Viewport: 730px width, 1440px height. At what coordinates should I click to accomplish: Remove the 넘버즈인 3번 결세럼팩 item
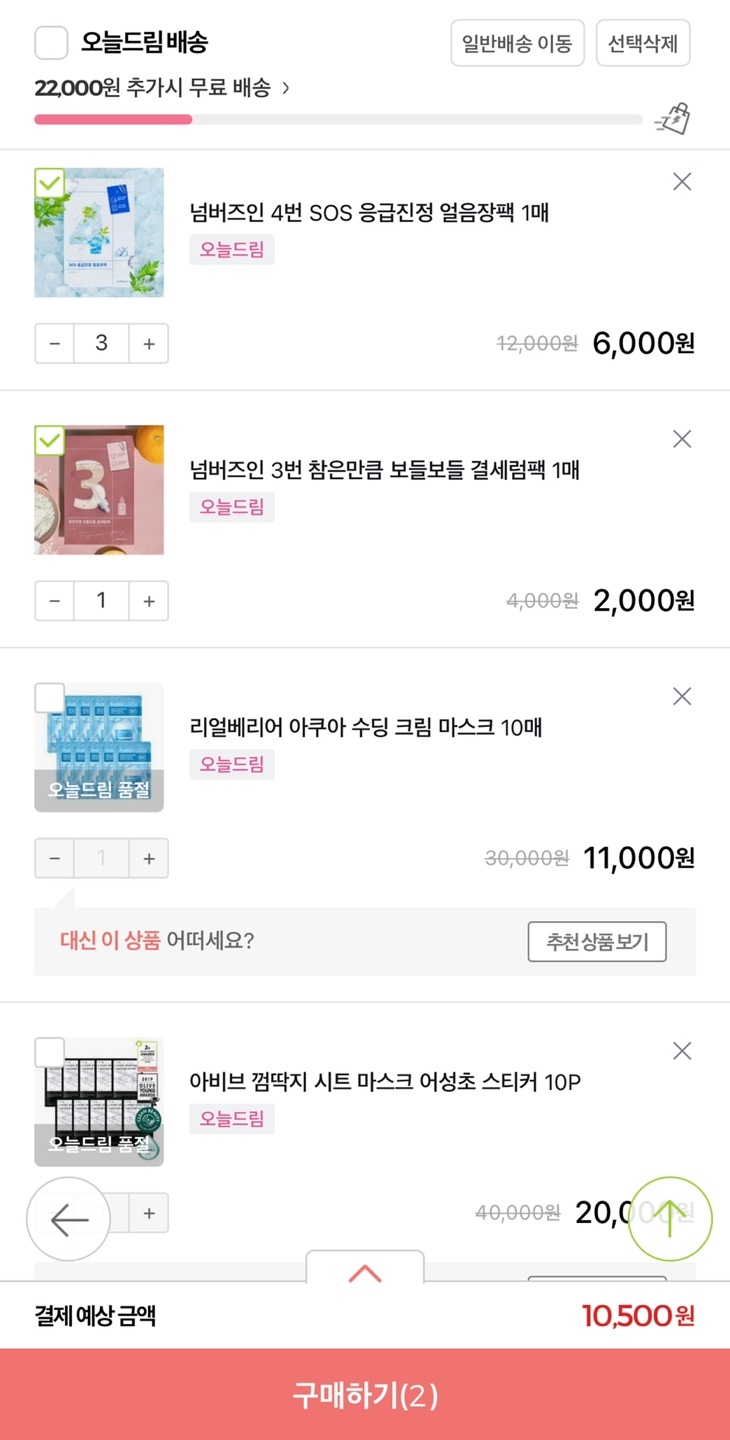click(682, 439)
